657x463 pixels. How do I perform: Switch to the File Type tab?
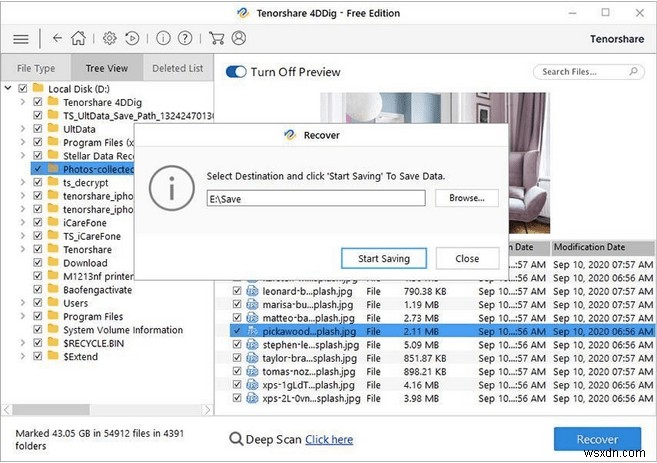(36, 68)
